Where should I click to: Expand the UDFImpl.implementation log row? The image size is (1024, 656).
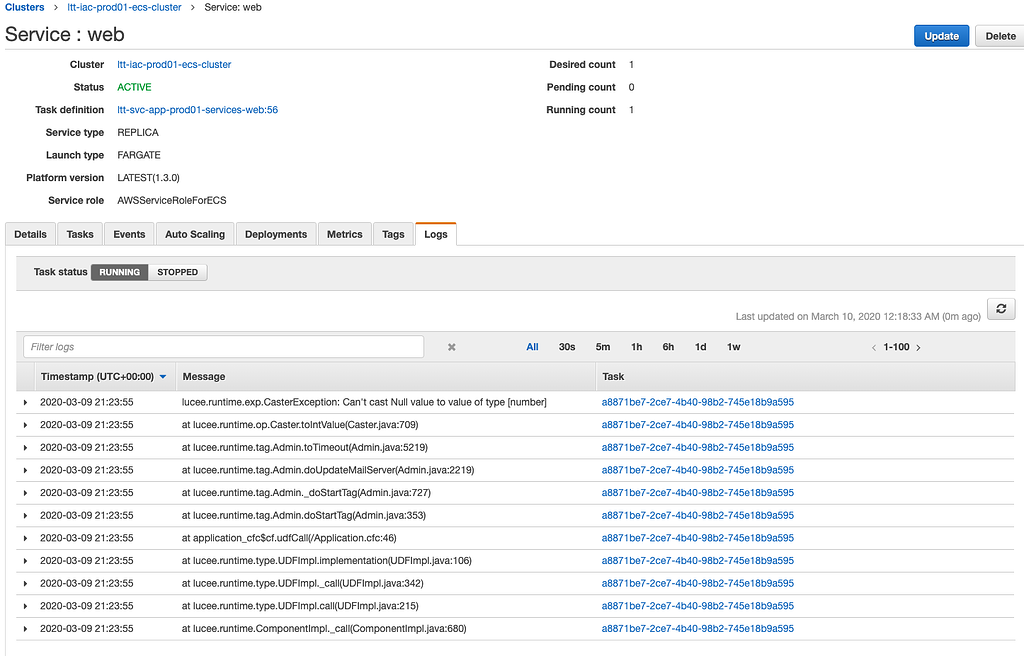click(x=25, y=561)
